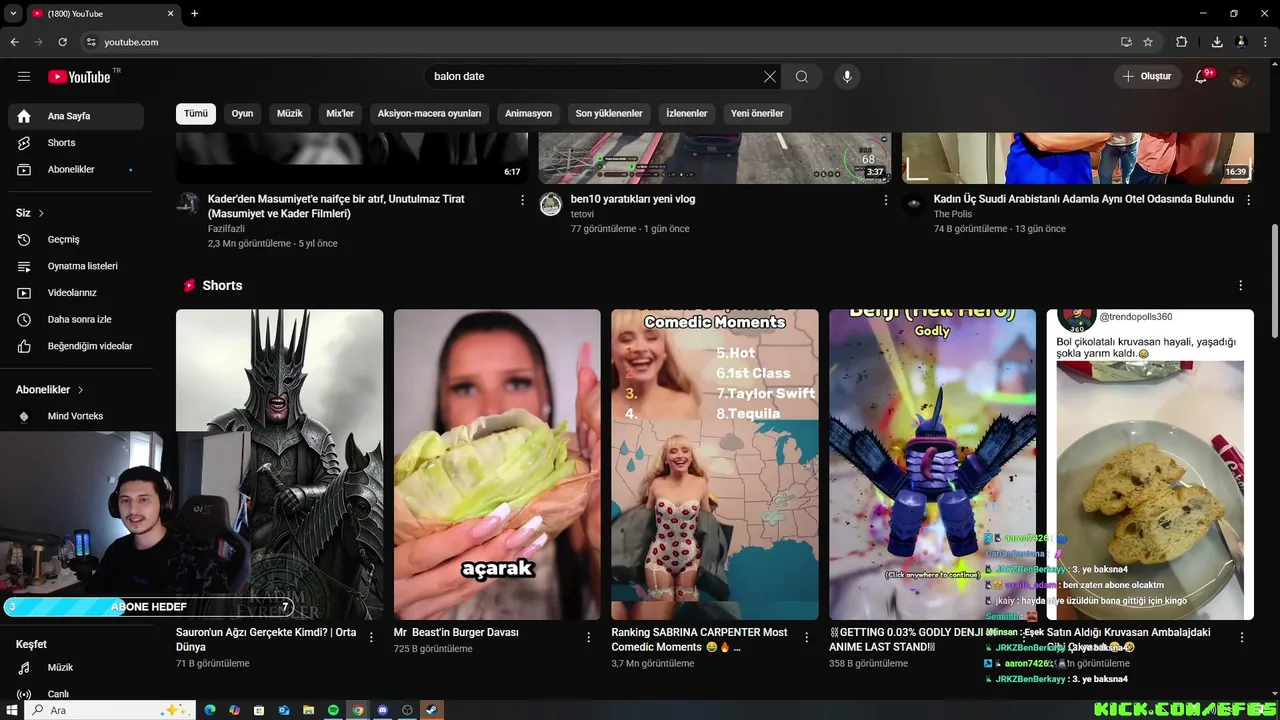Open Fazilfazli channel link
Screen dimensions: 1280x720
tap(226, 229)
